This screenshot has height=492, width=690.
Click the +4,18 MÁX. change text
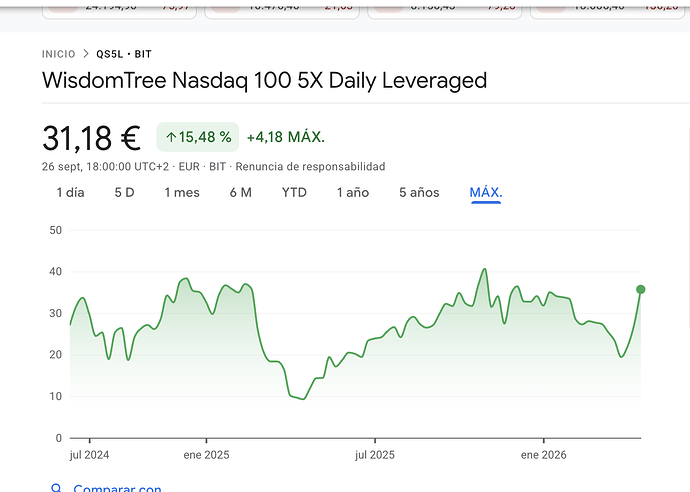(286, 137)
